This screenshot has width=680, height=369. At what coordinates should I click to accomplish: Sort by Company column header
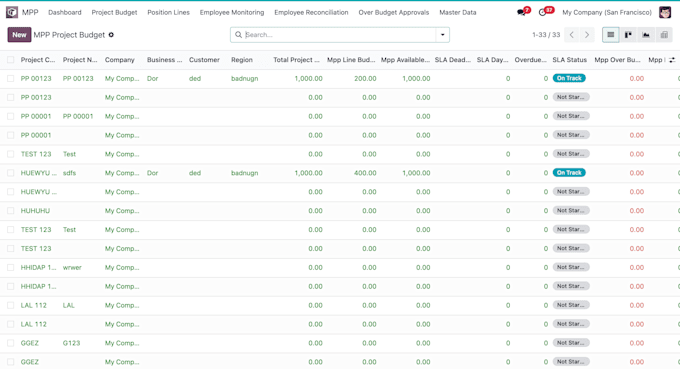click(x=120, y=60)
